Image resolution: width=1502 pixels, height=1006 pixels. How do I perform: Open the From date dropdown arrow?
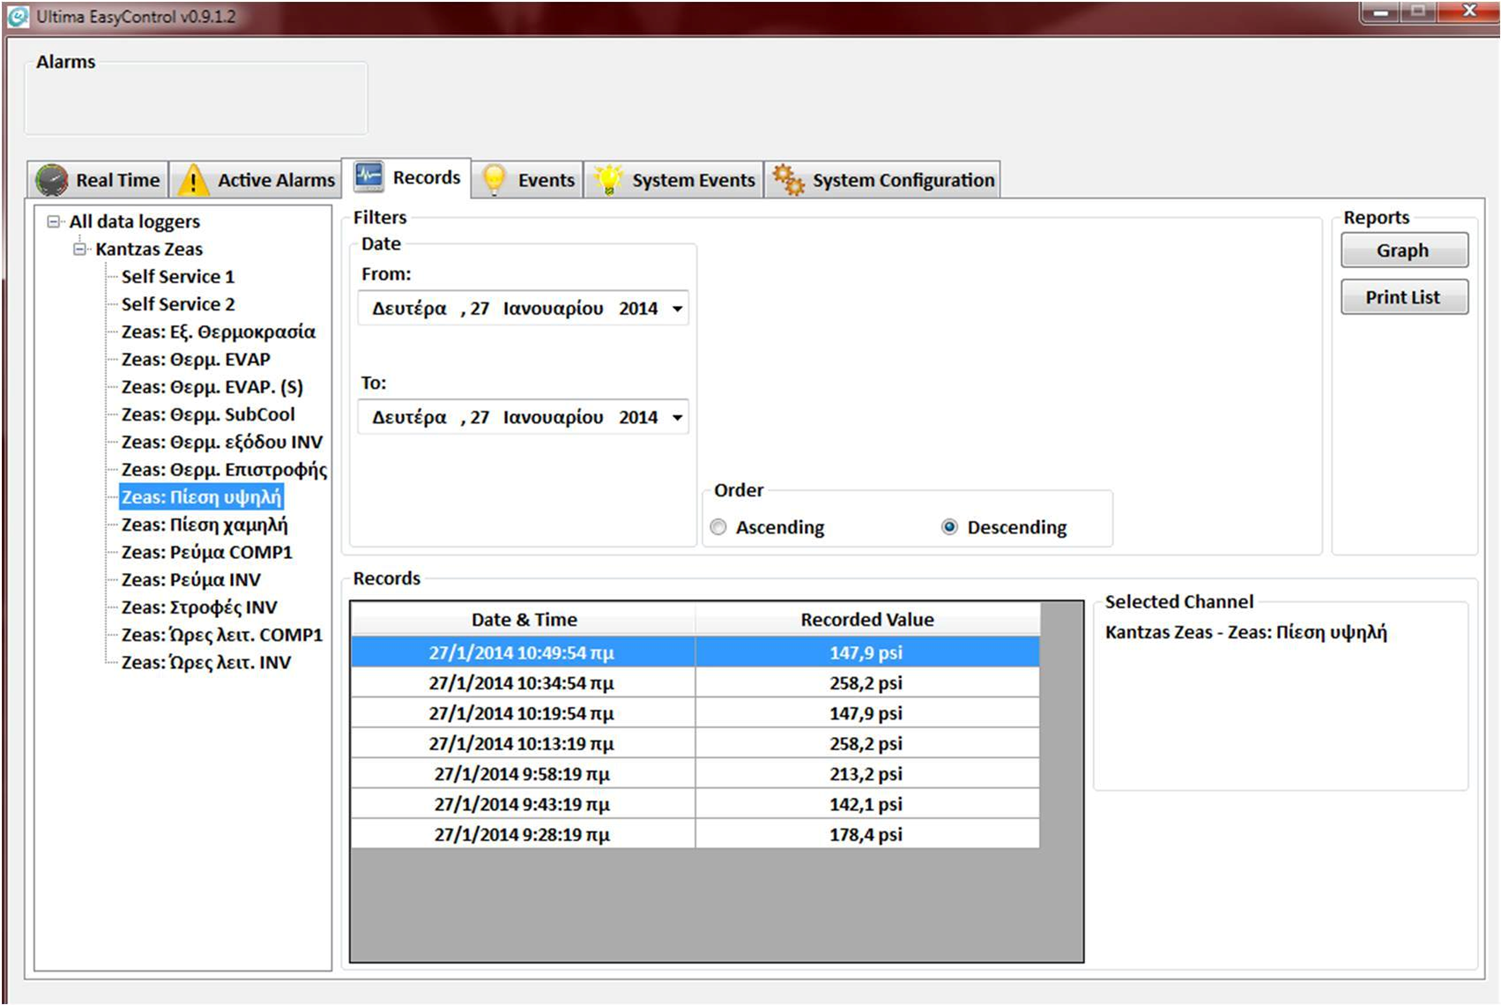(x=677, y=309)
